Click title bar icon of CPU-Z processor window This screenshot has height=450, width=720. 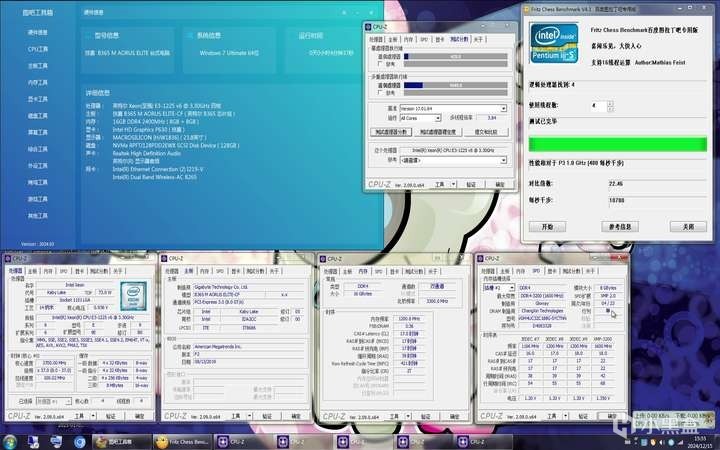tap(8, 259)
